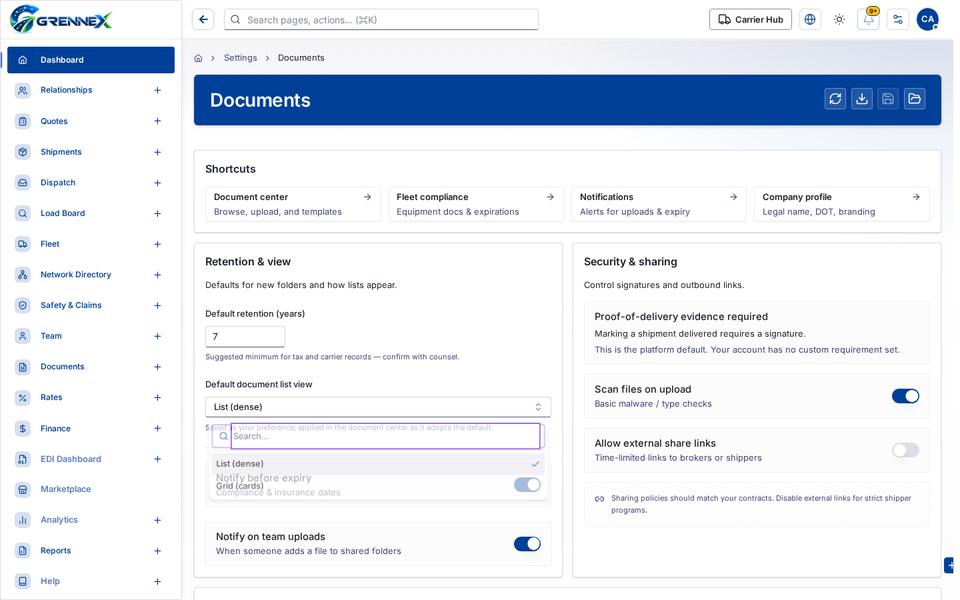Viewport: 960px width, 600px height.
Task: Open Document center shortcut
Action: pyautogui.click(x=293, y=204)
